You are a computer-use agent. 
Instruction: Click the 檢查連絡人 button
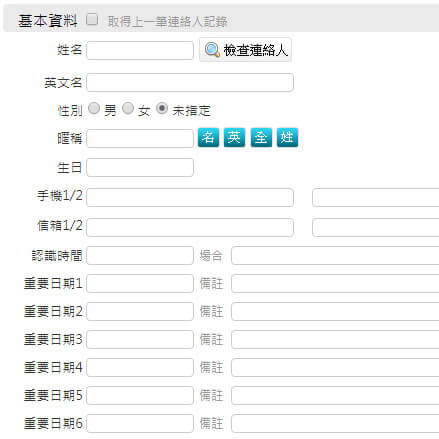tap(245, 50)
